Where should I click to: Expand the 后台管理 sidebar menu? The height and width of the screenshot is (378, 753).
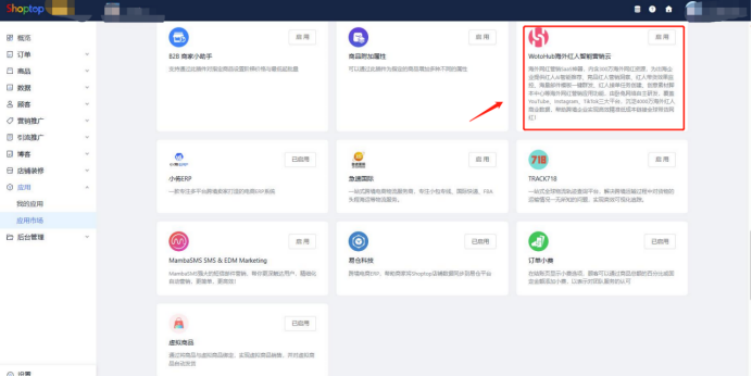coord(48,237)
